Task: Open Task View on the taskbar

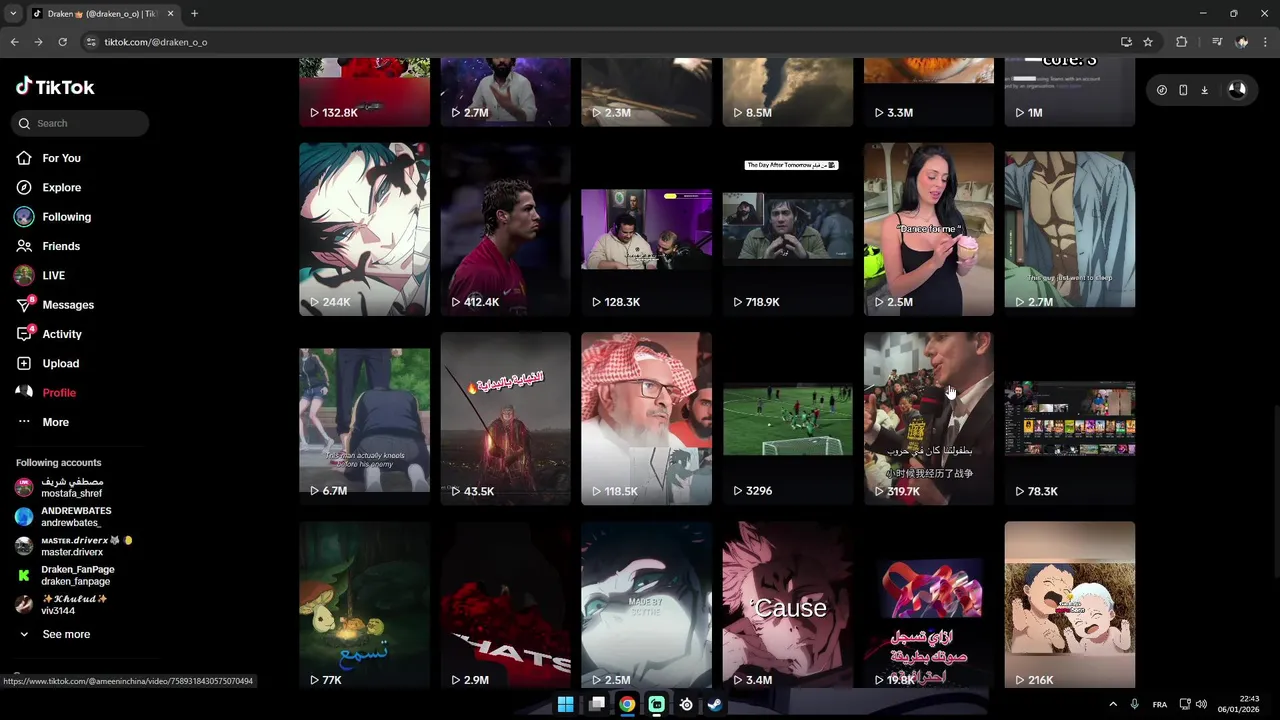Action: 597,704
